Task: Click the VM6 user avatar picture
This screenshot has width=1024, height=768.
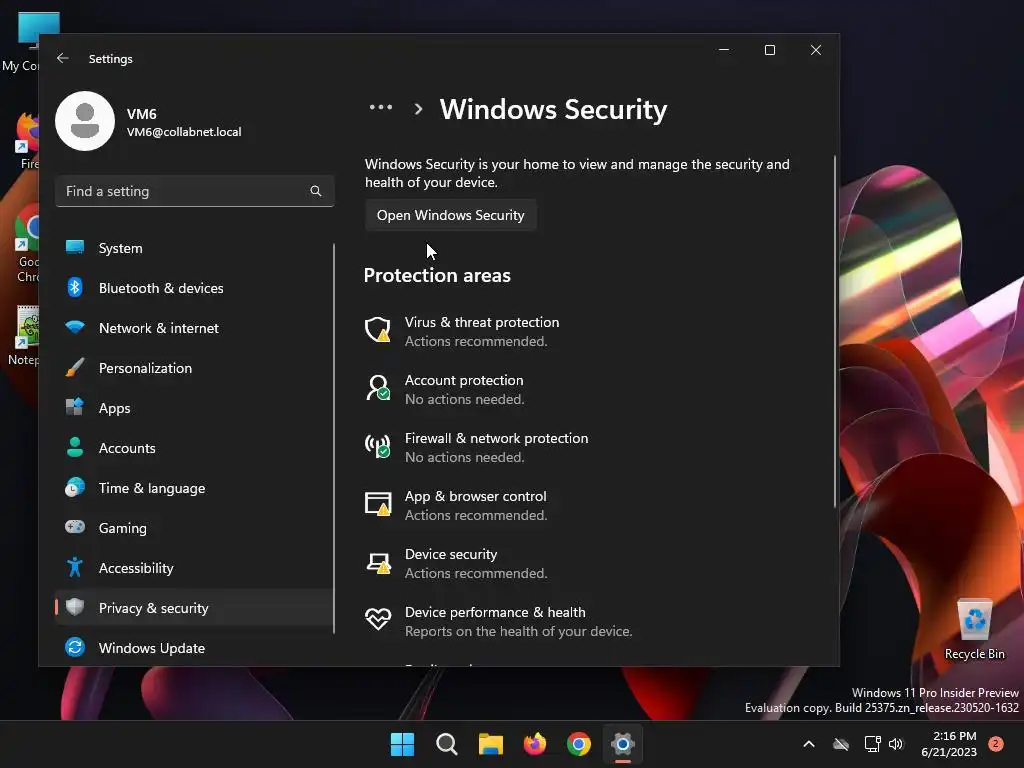Action: click(85, 121)
